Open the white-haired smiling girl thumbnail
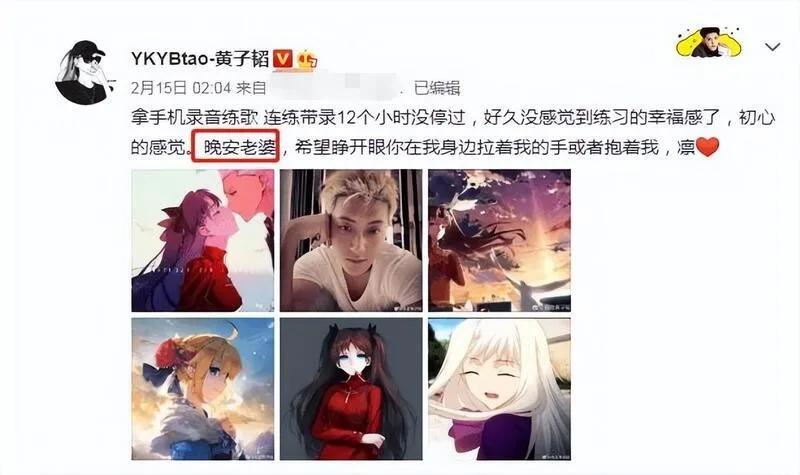The width and height of the screenshot is (800, 475). tap(499, 389)
